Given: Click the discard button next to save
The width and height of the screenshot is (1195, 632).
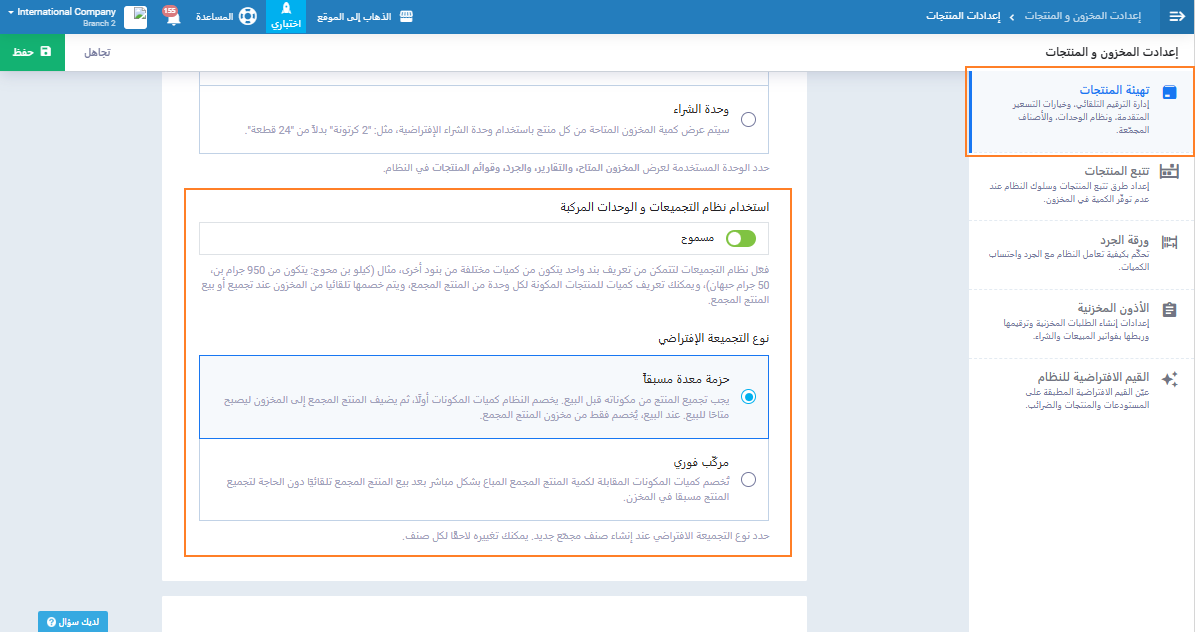Looking at the screenshot, I should click(96, 51).
